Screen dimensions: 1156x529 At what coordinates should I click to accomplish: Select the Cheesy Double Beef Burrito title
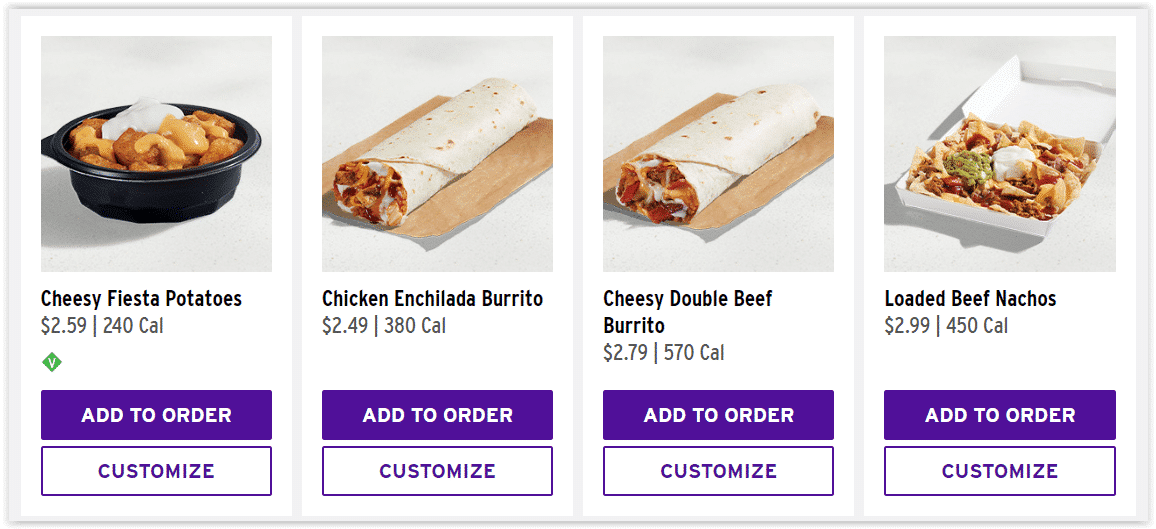pyautogui.click(x=688, y=312)
